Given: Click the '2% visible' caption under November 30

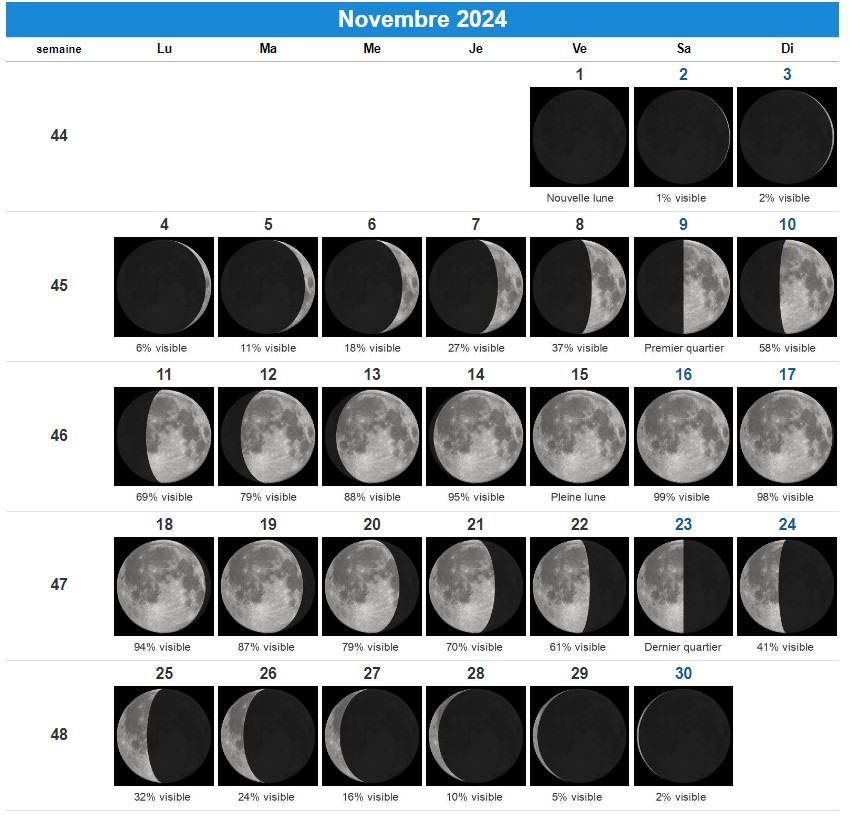Looking at the screenshot, I should (x=681, y=797).
